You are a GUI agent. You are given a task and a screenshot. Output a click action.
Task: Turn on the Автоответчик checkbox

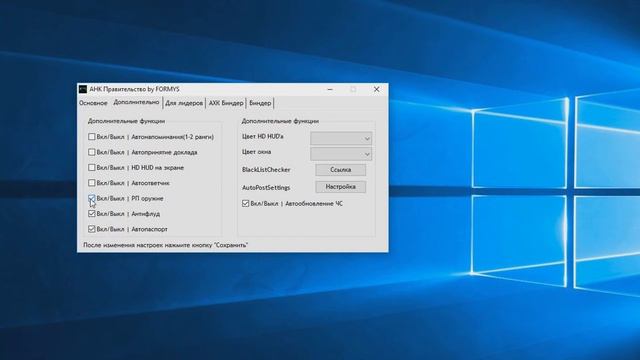click(x=92, y=183)
